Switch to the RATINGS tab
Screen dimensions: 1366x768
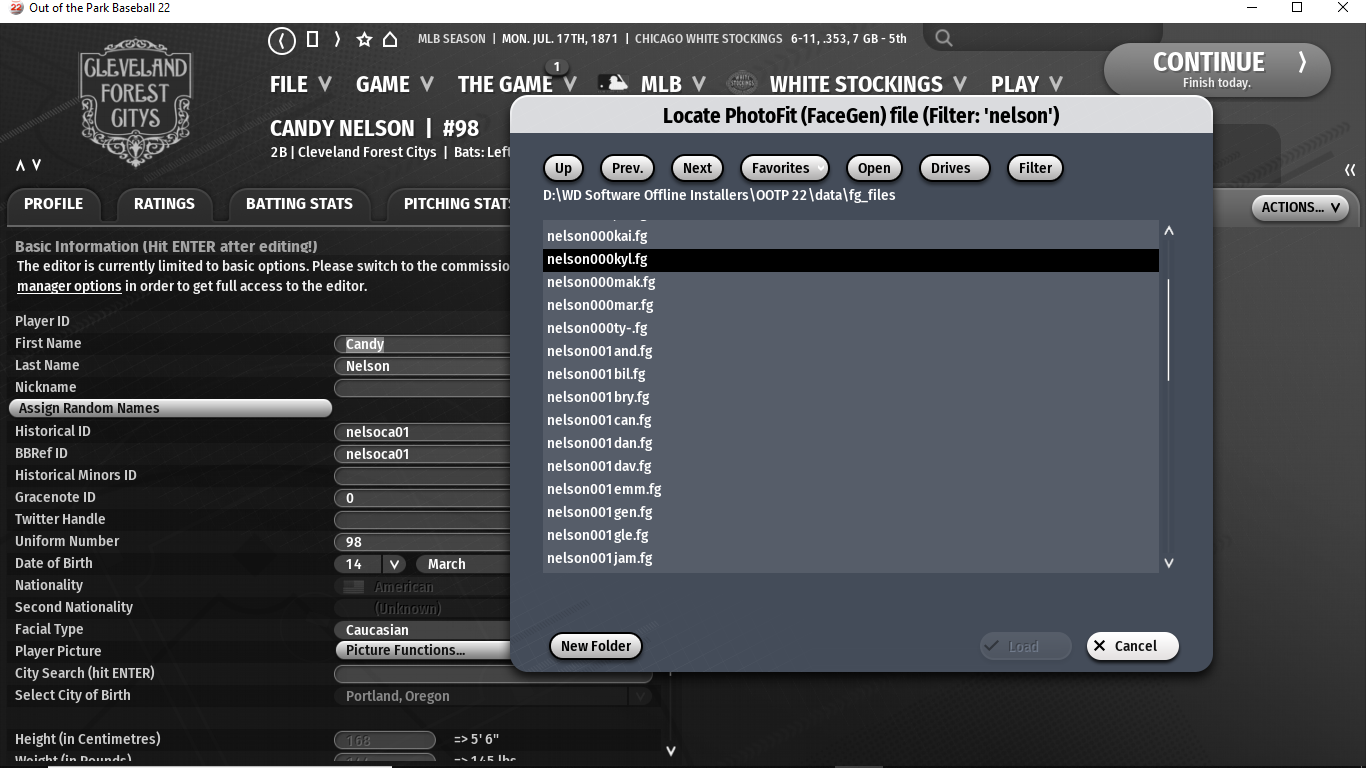click(x=164, y=204)
